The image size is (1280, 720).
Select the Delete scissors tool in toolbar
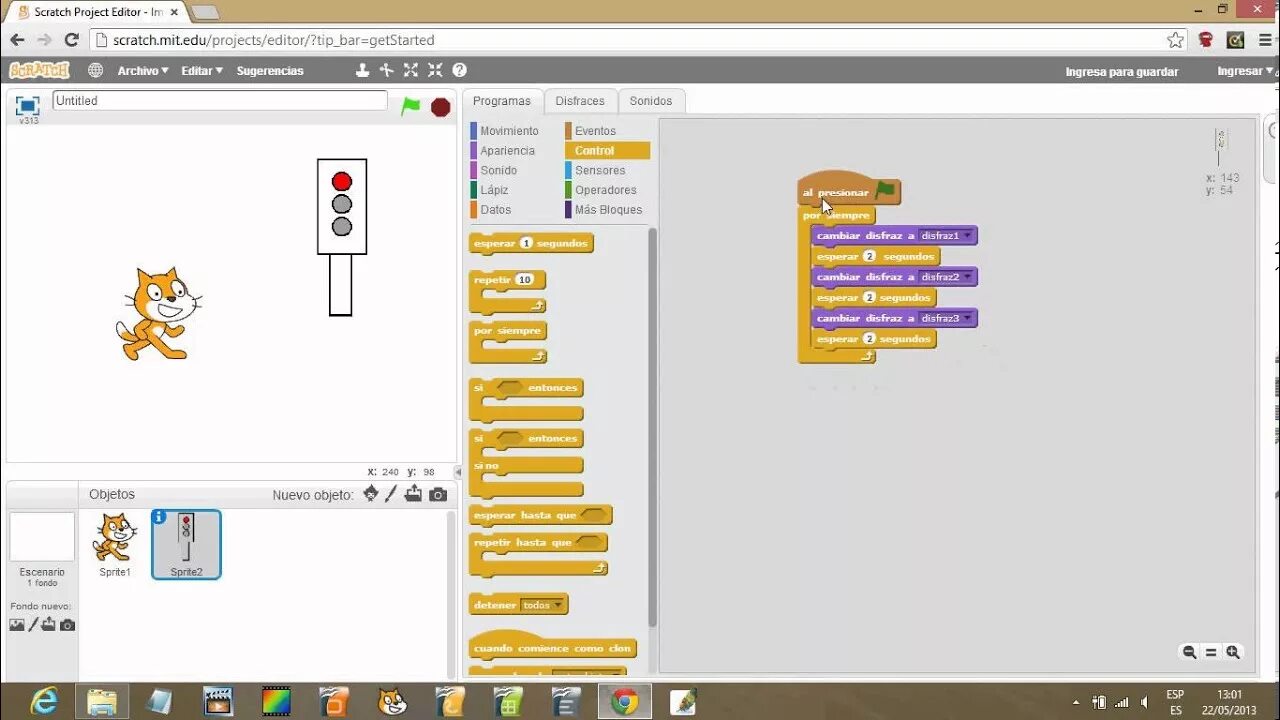pos(387,70)
